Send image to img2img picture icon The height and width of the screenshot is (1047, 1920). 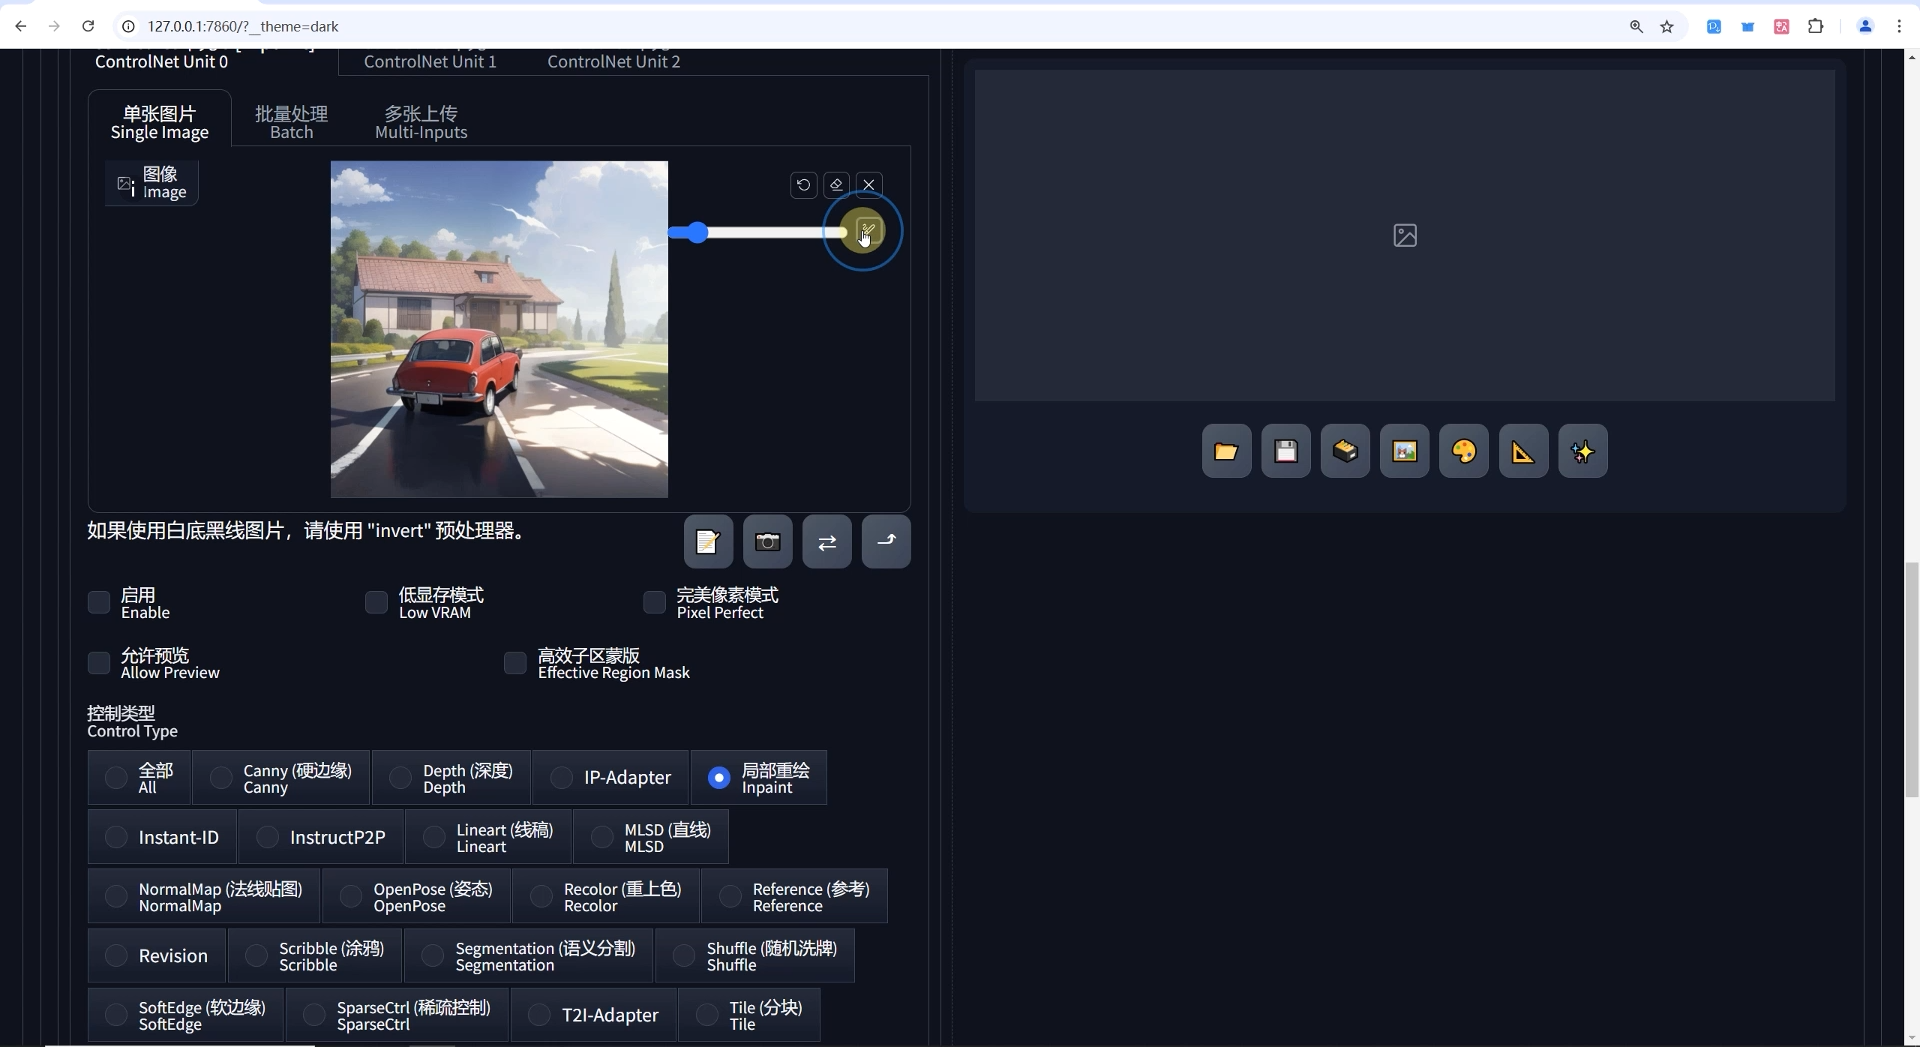[1405, 451]
